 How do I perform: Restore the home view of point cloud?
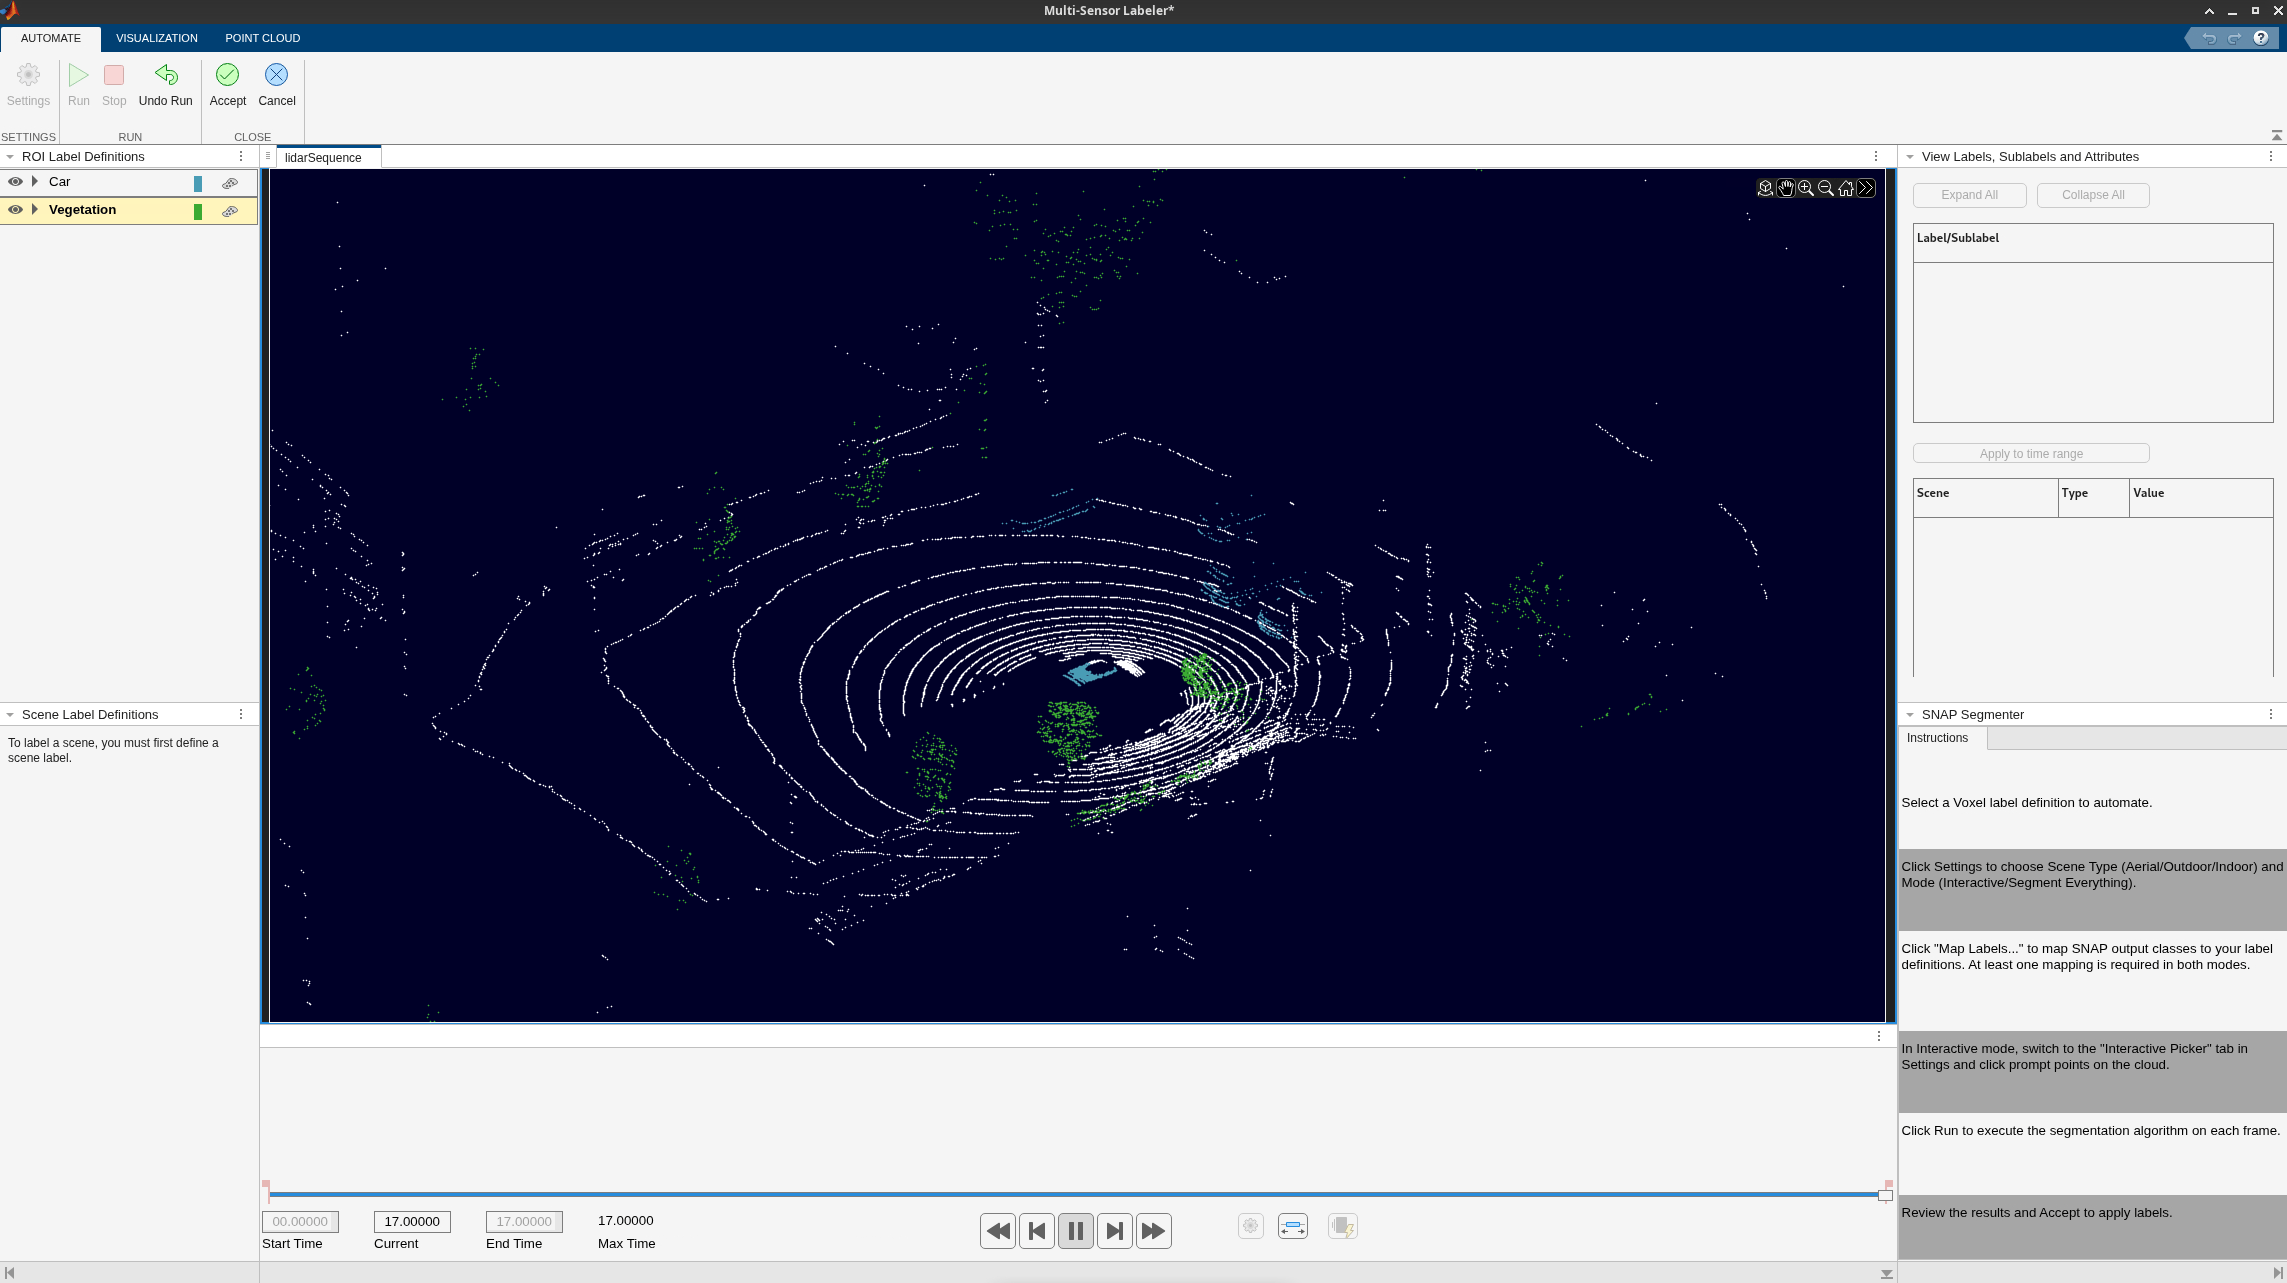[1846, 188]
